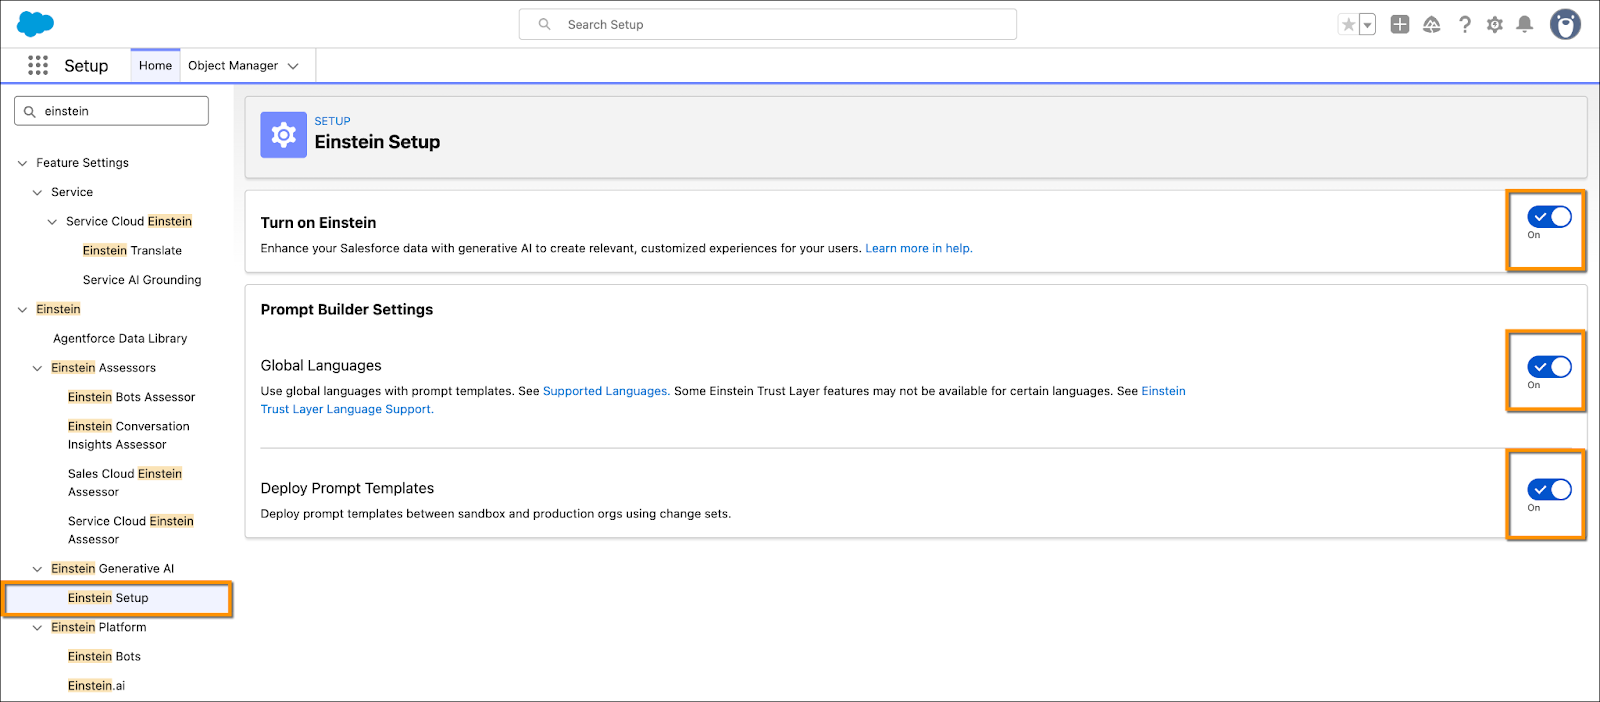Open Service Cloud Einstein Assessor
This screenshot has width=1600, height=702.
coord(131,530)
